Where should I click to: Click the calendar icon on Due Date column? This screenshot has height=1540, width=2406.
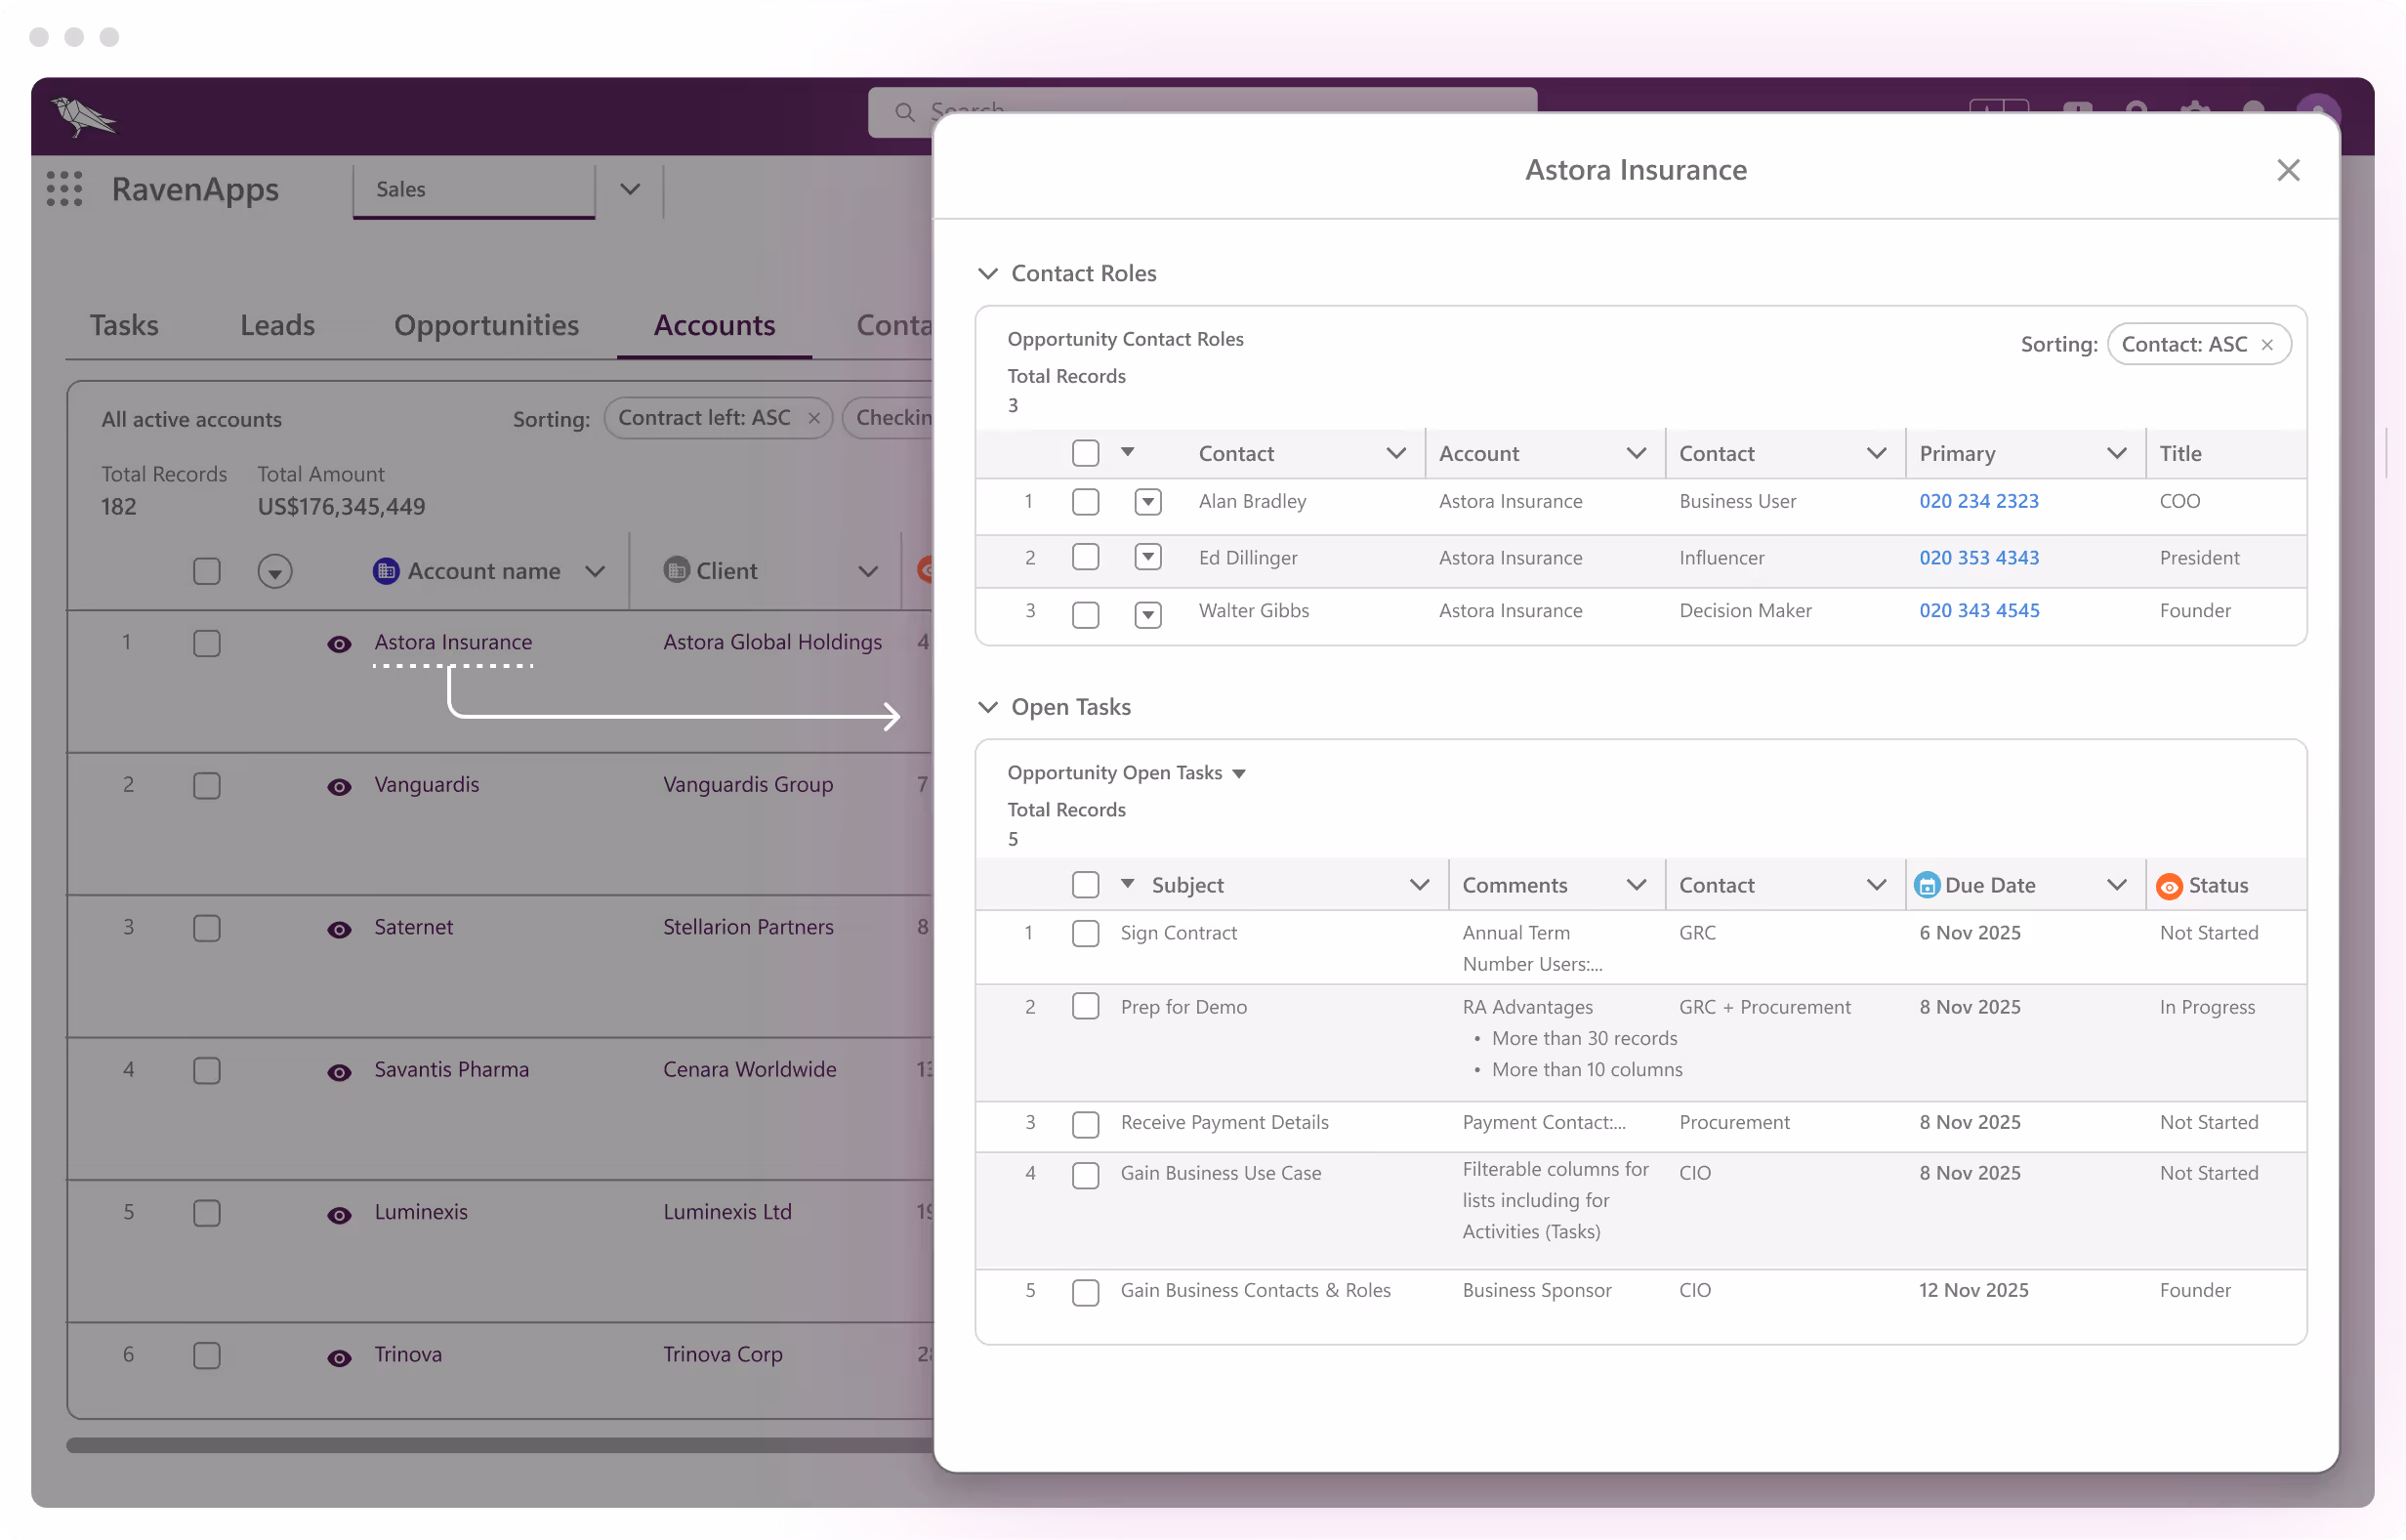1928,884
